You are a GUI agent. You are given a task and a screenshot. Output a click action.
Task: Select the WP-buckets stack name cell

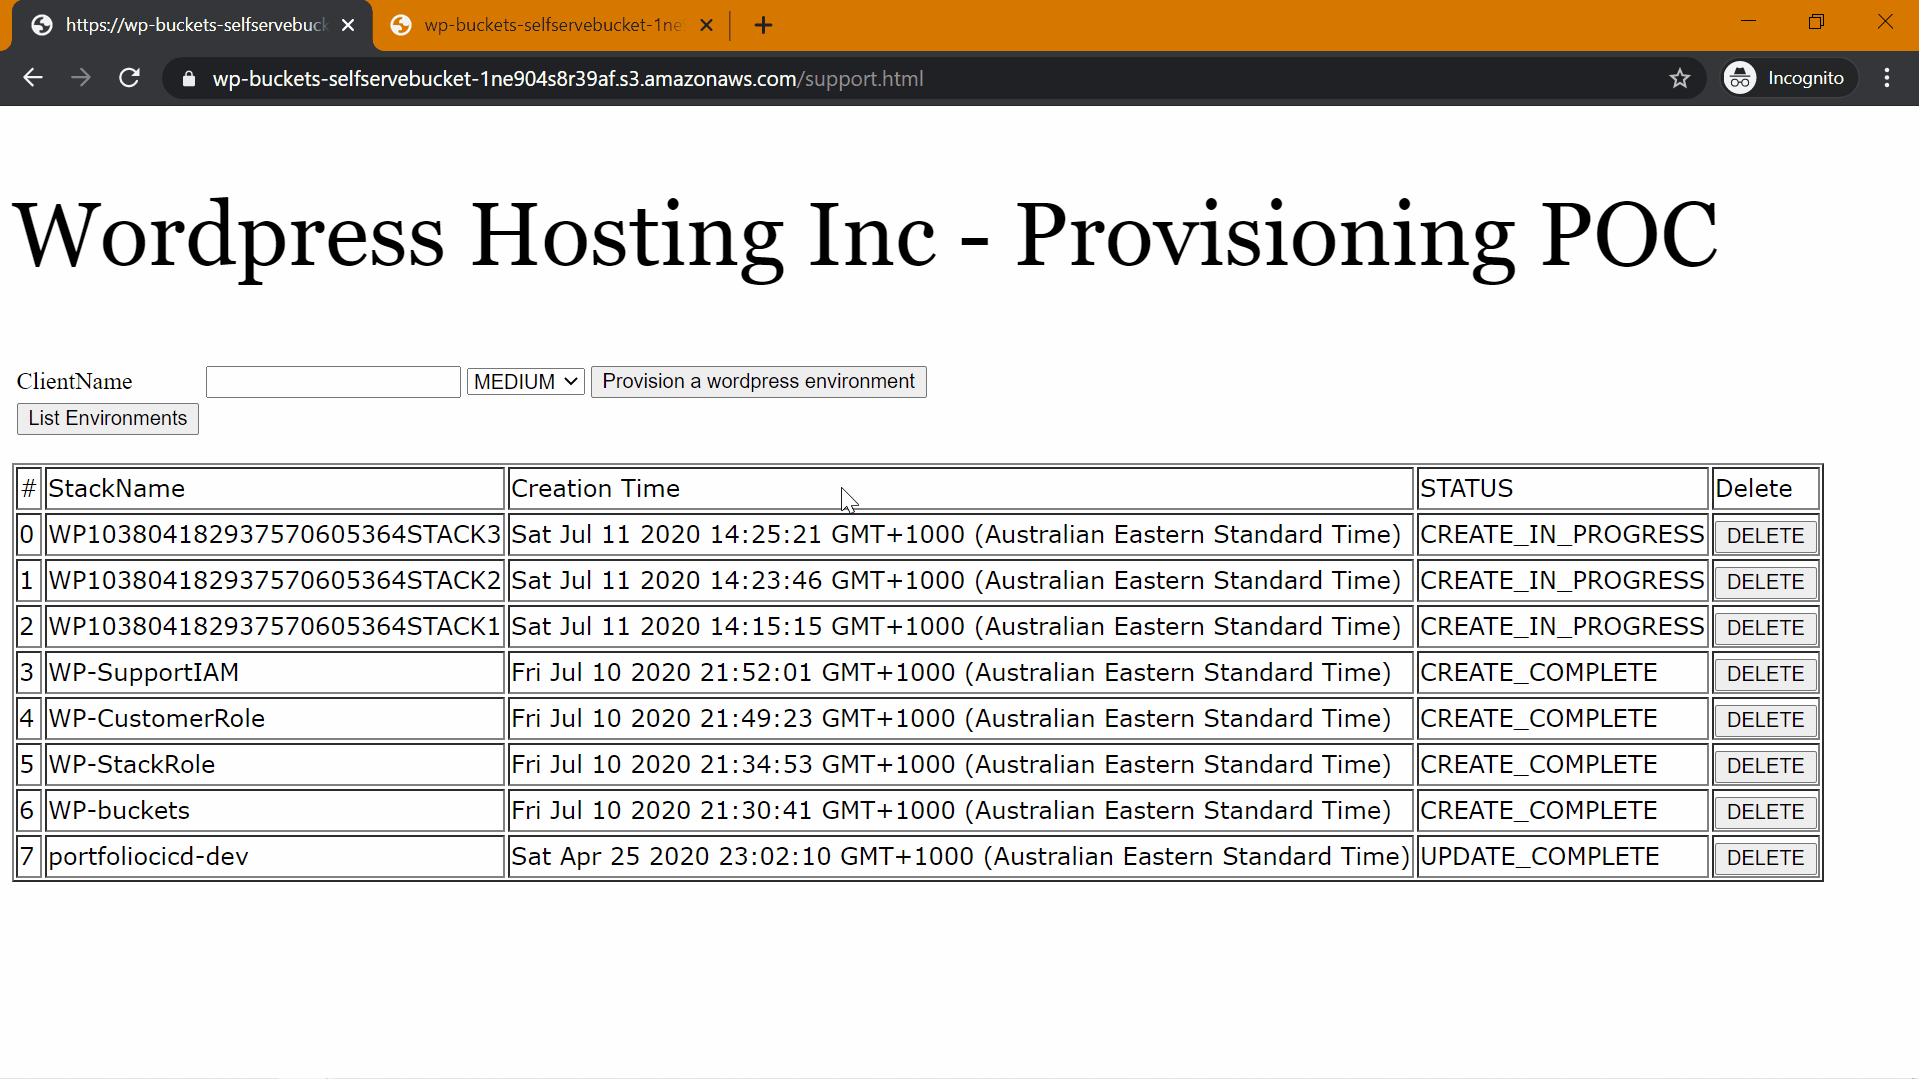(275, 811)
